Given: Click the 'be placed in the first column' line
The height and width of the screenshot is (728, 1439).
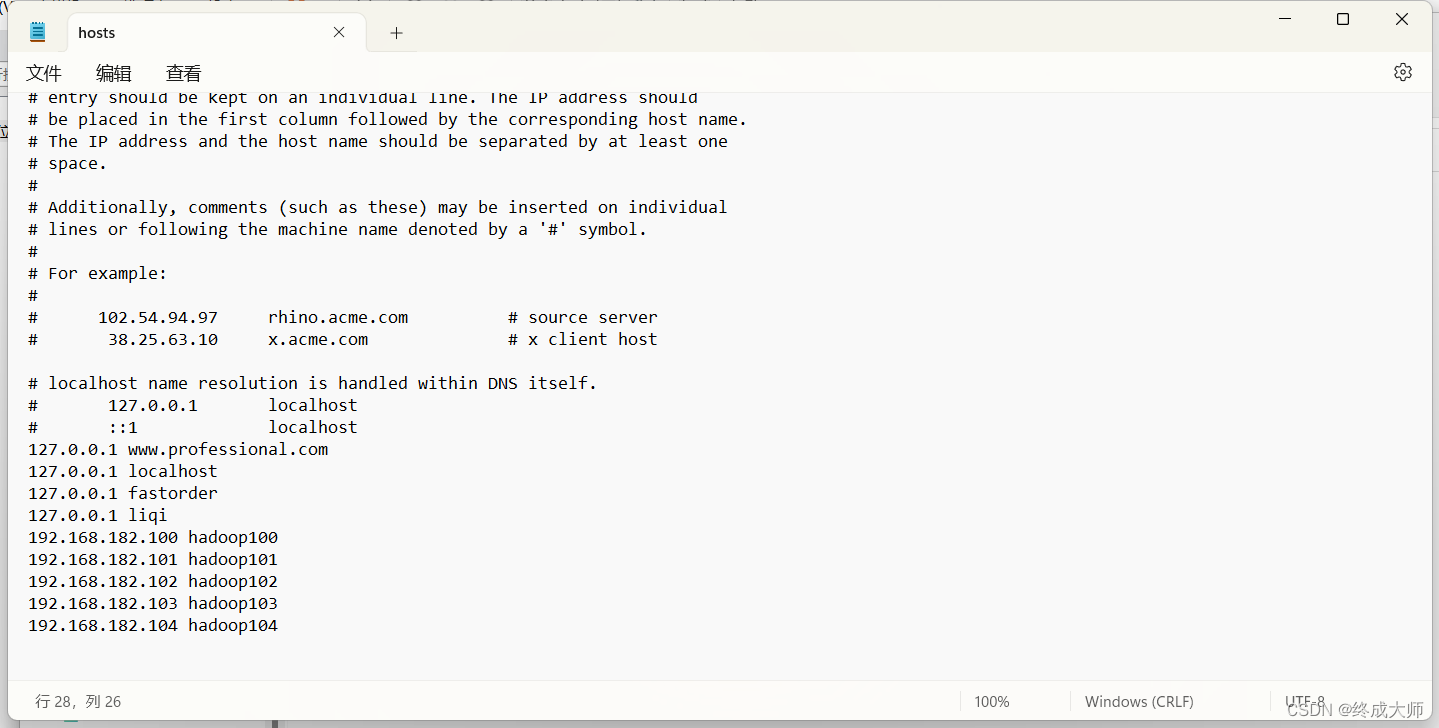Looking at the screenshot, I should [388, 119].
